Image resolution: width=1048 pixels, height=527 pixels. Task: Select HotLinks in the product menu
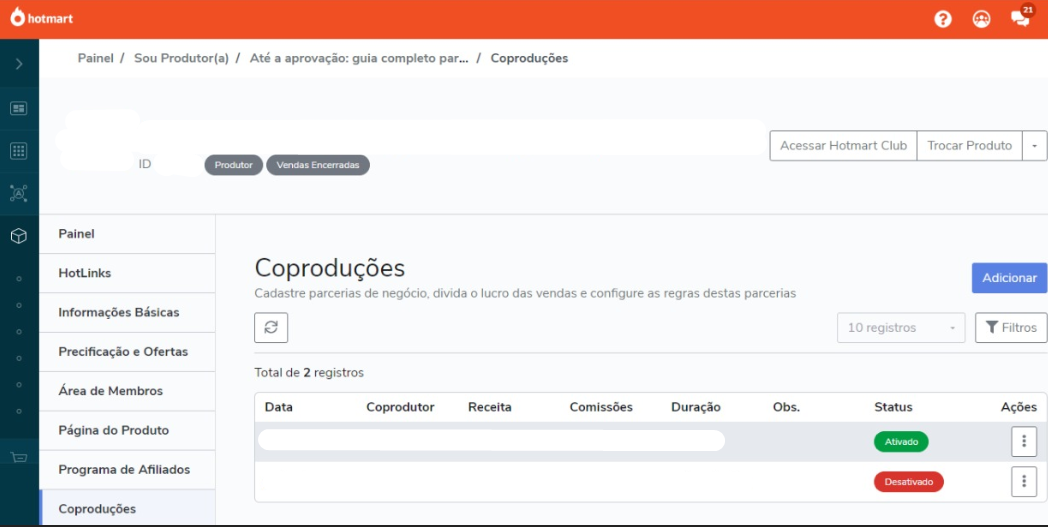point(127,273)
